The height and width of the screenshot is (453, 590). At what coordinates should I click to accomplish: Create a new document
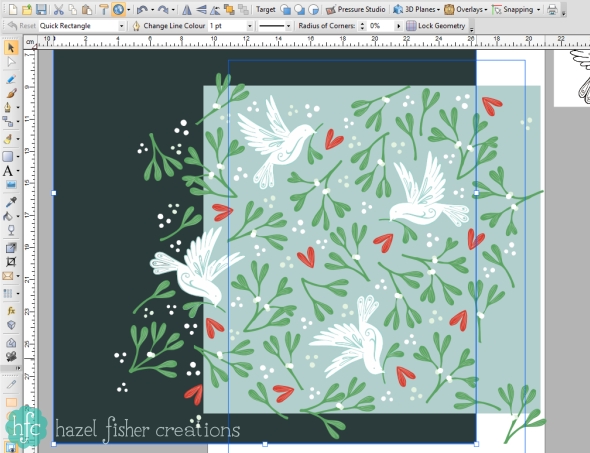click(13, 9)
